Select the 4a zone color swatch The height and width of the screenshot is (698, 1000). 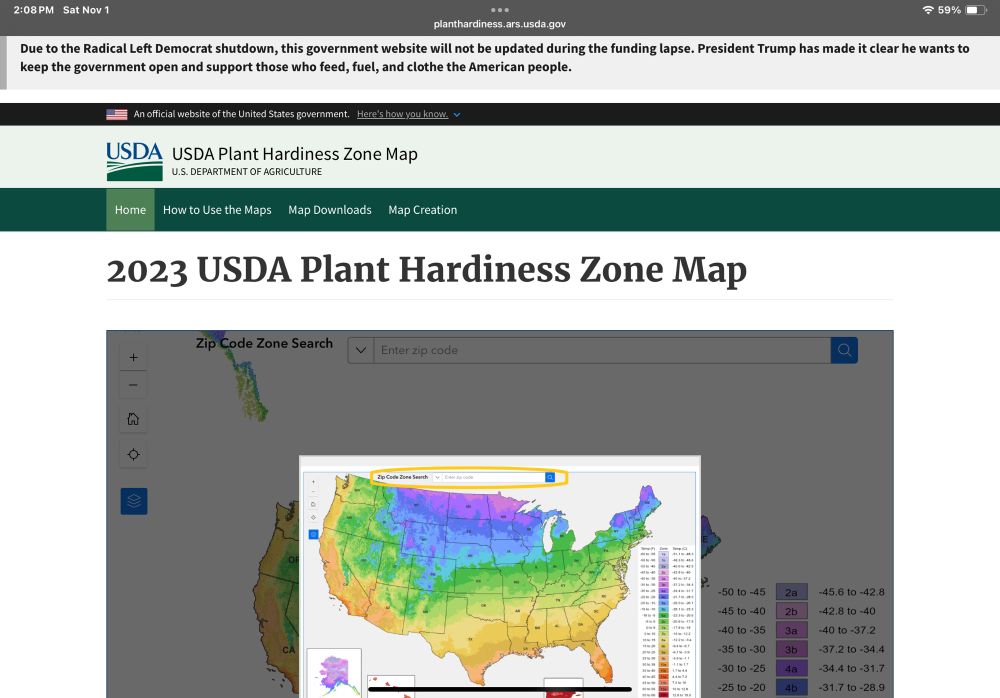[x=791, y=669]
